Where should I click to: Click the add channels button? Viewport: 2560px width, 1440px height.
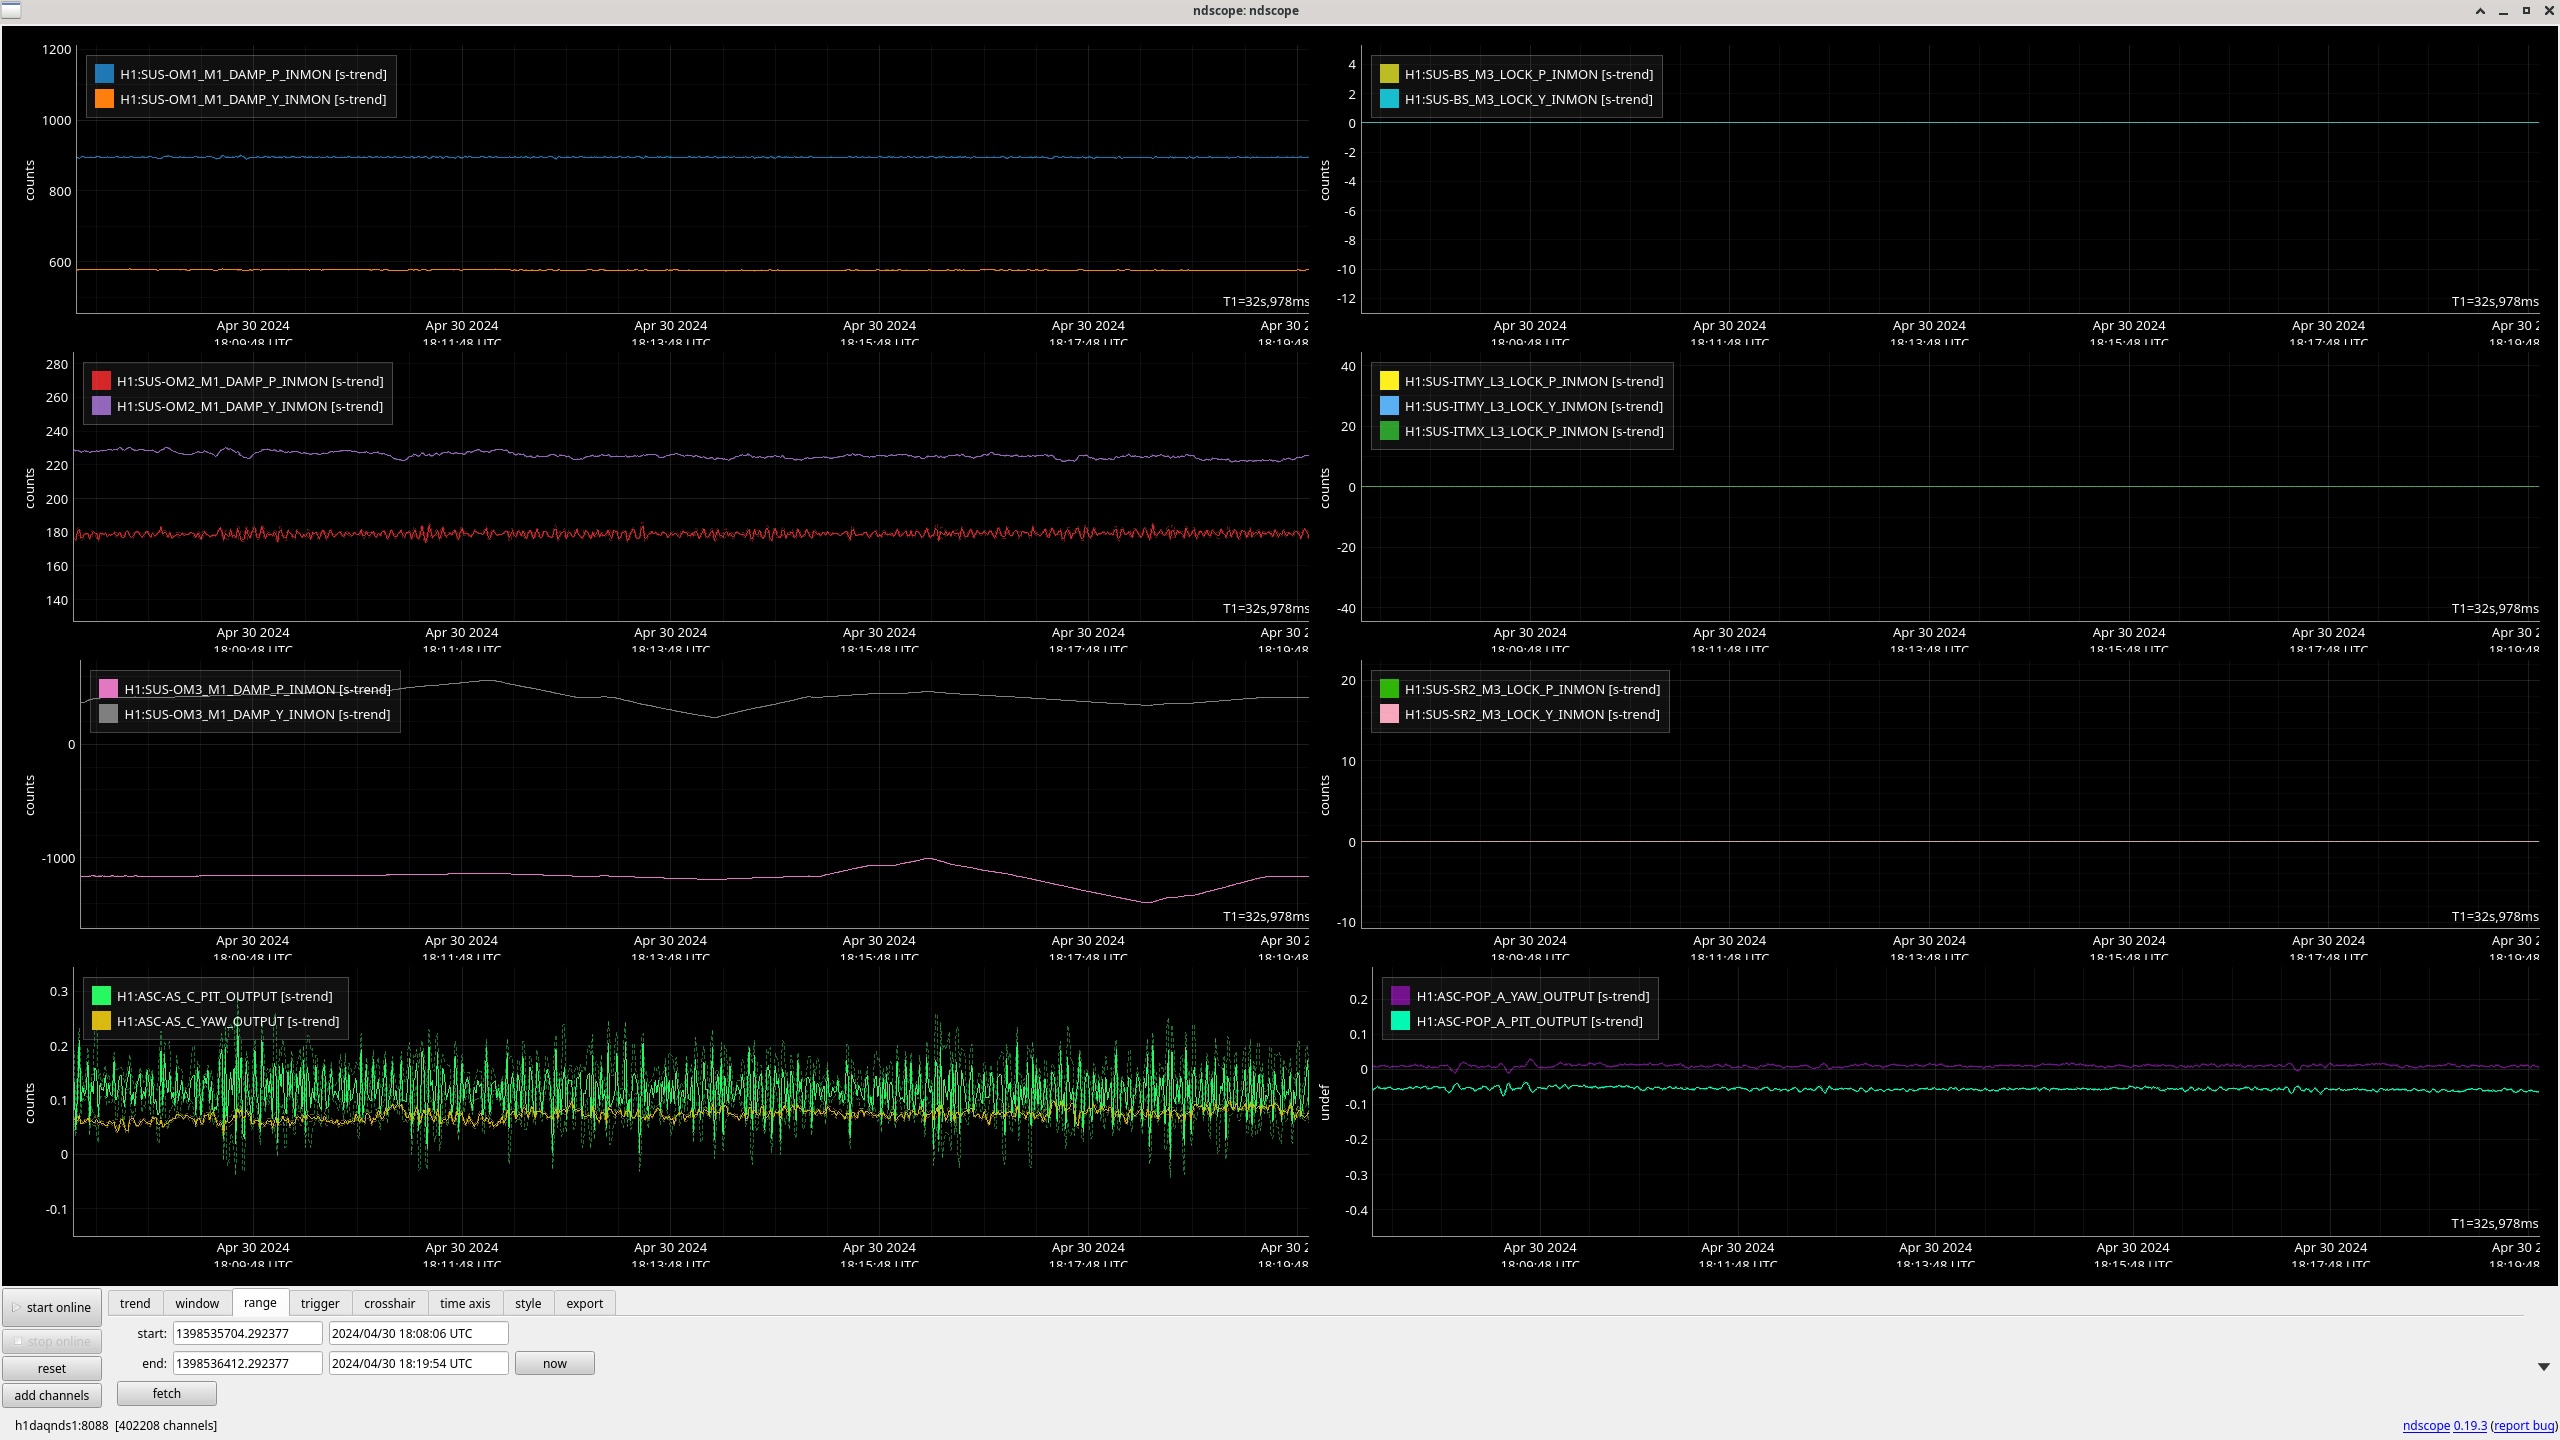(x=52, y=1395)
